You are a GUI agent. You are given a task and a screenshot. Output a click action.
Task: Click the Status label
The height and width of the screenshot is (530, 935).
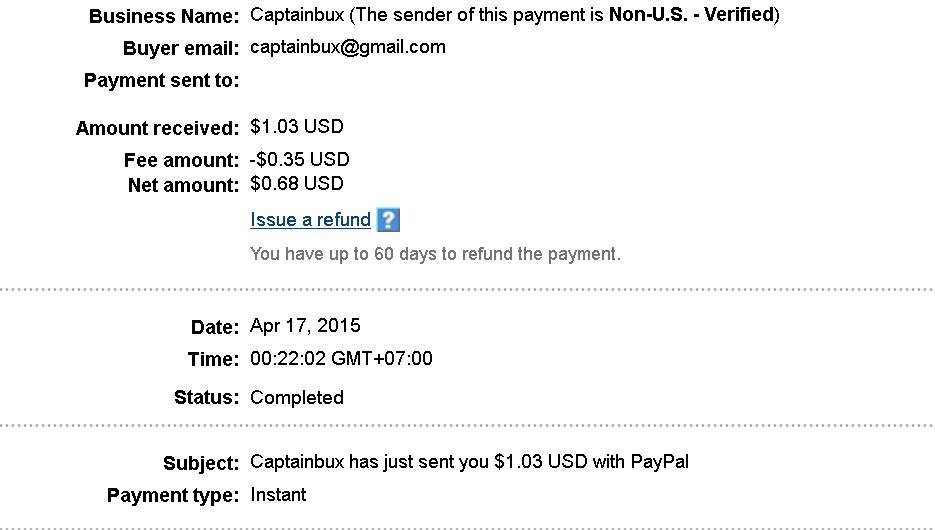pos(206,398)
